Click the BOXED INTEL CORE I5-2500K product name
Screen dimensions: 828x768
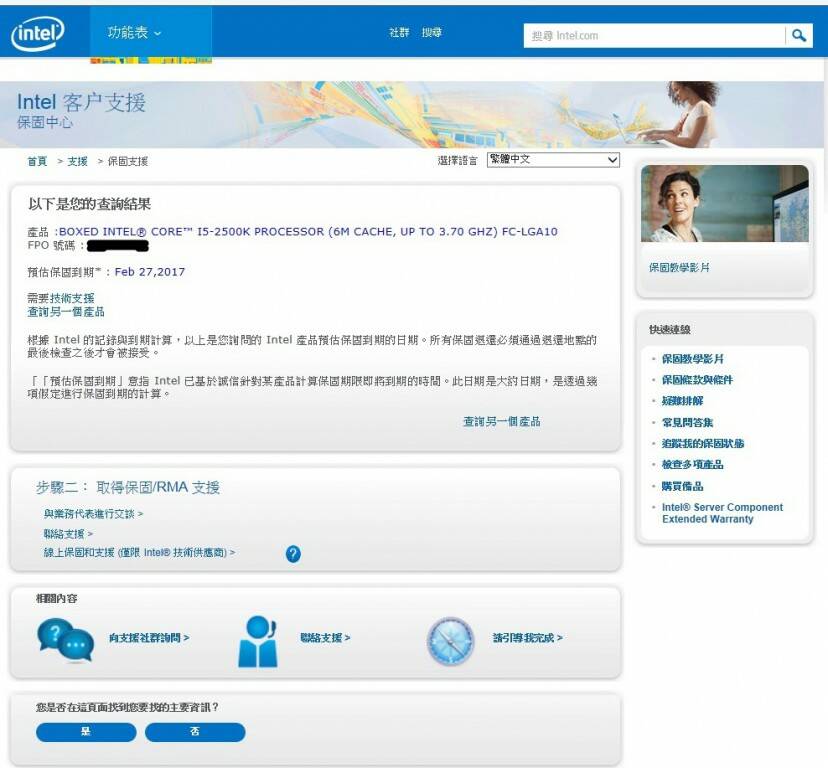[x=308, y=231]
